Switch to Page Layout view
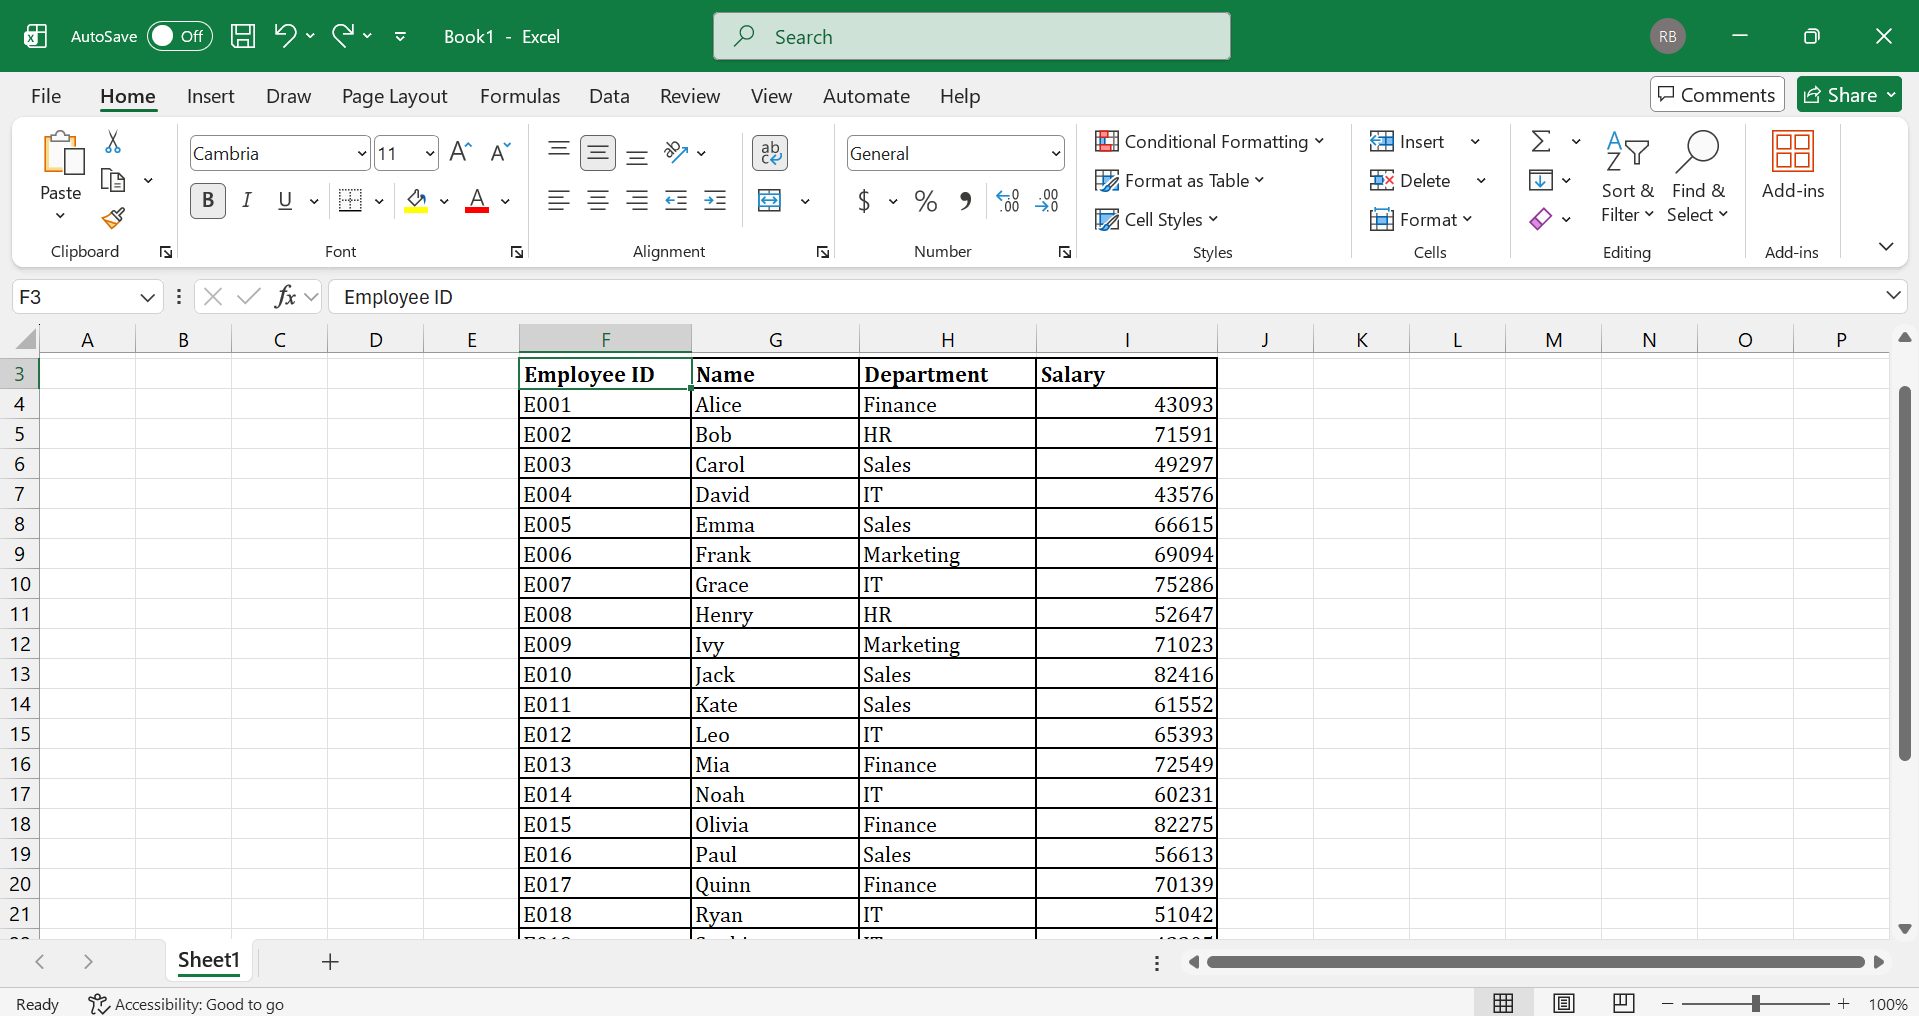Screen dimensions: 1919x1016 coord(1564,1003)
